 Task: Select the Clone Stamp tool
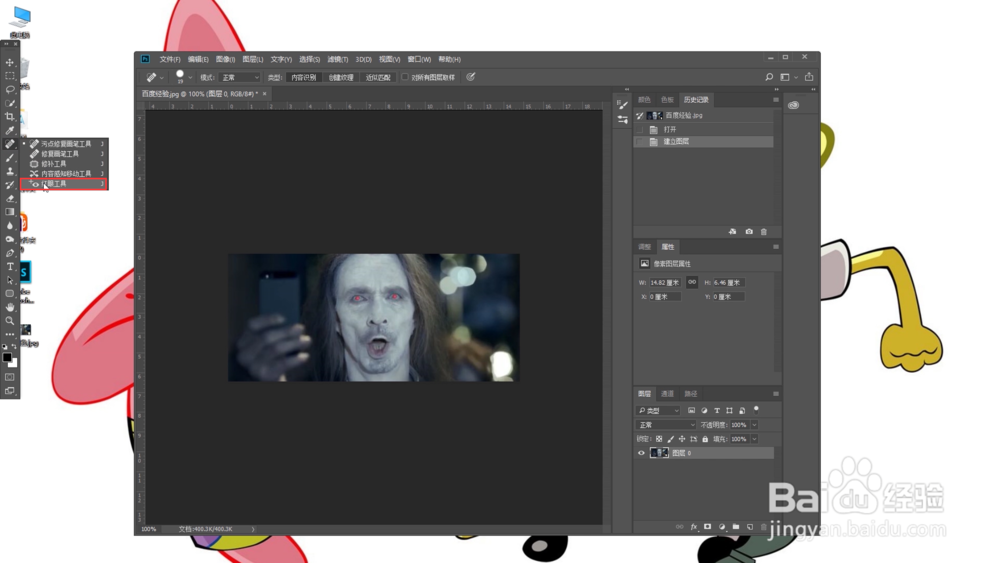[10, 171]
